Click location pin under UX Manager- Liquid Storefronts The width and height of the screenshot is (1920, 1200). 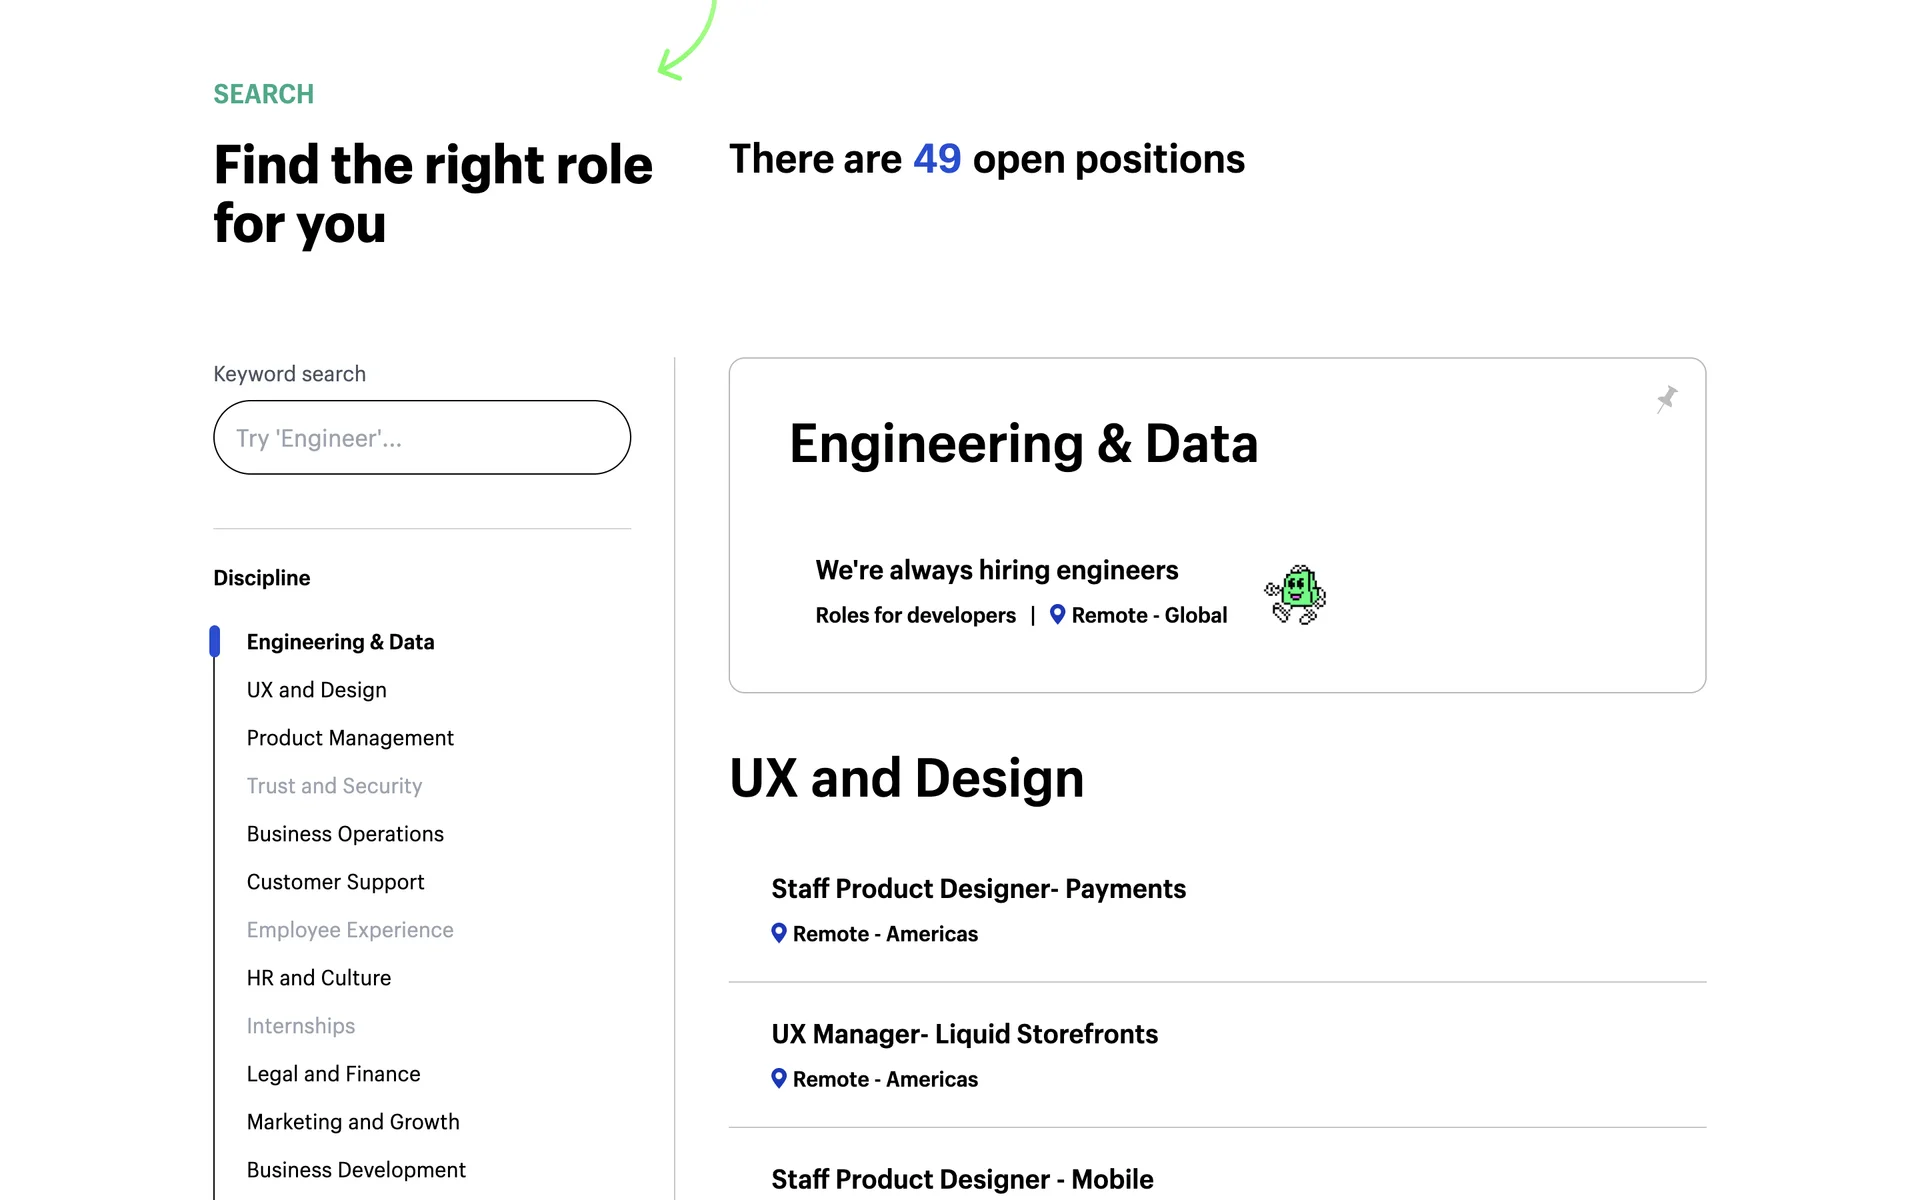[779, 1078]
